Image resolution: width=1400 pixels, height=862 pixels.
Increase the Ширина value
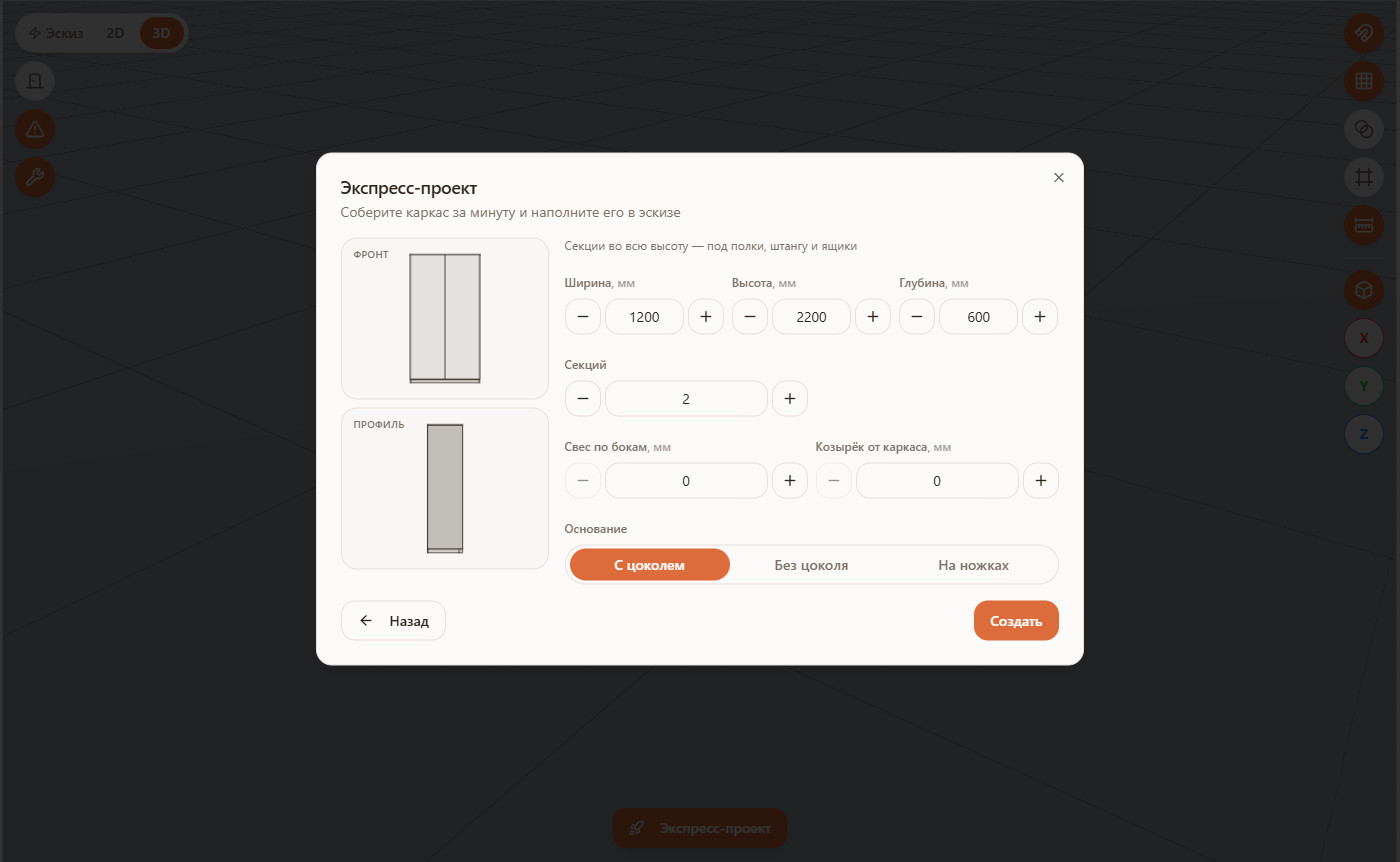pos(706,317)
